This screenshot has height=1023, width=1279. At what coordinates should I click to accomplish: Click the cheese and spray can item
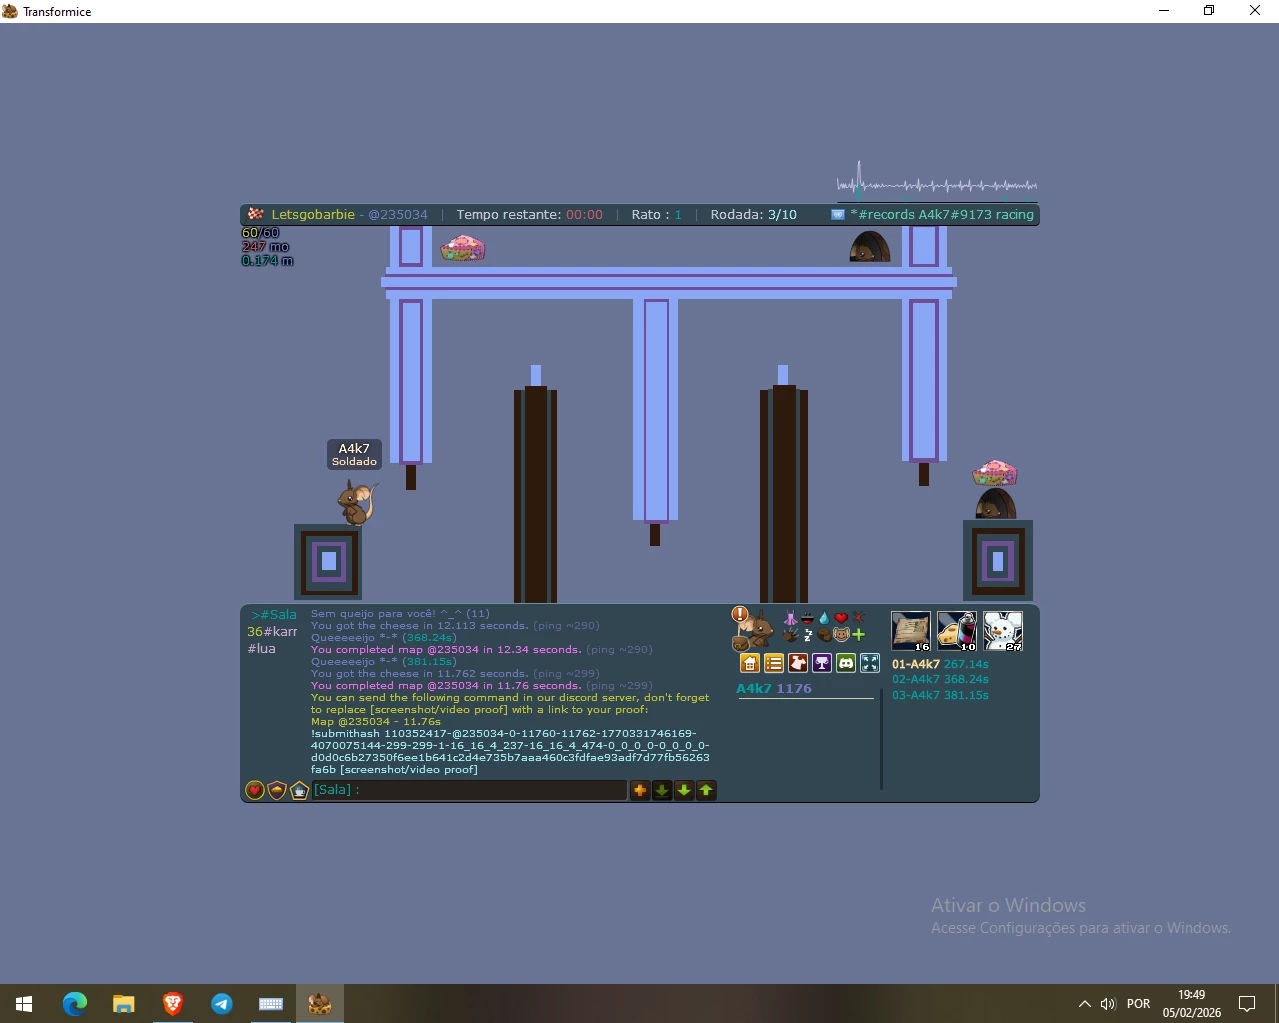click(957, 631)
